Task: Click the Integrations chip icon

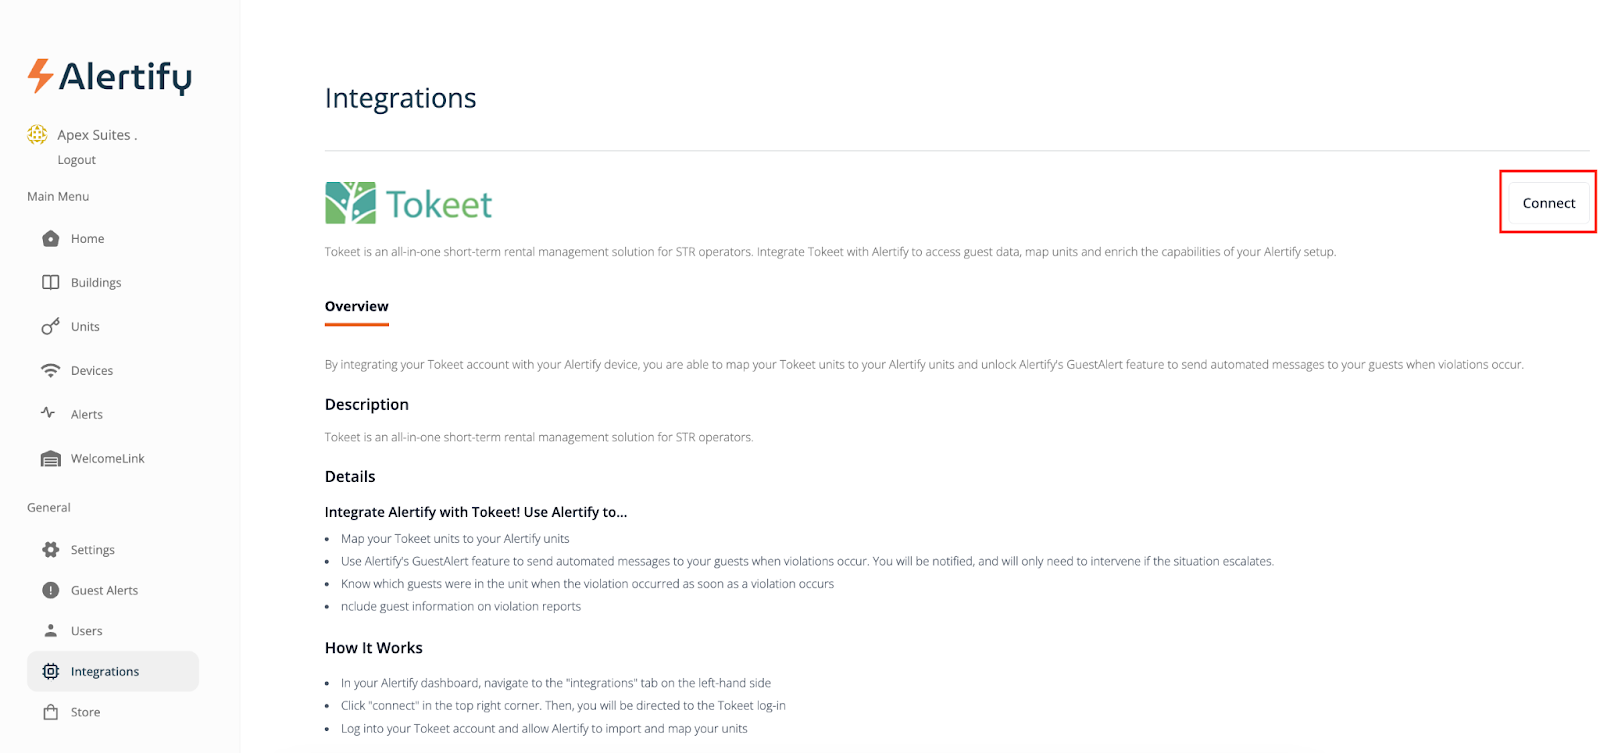Action: (x=51, y=671)
